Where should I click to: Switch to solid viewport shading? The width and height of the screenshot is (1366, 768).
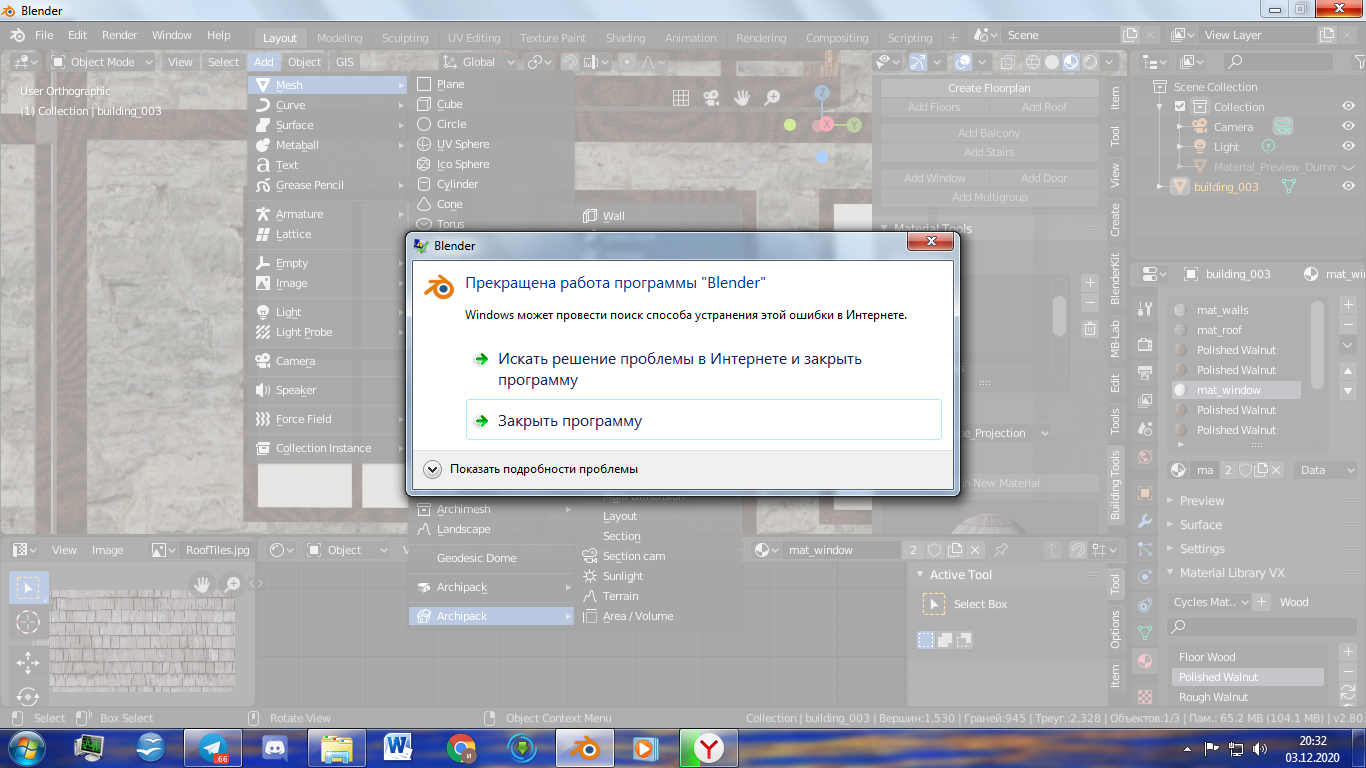point(1052,62)
